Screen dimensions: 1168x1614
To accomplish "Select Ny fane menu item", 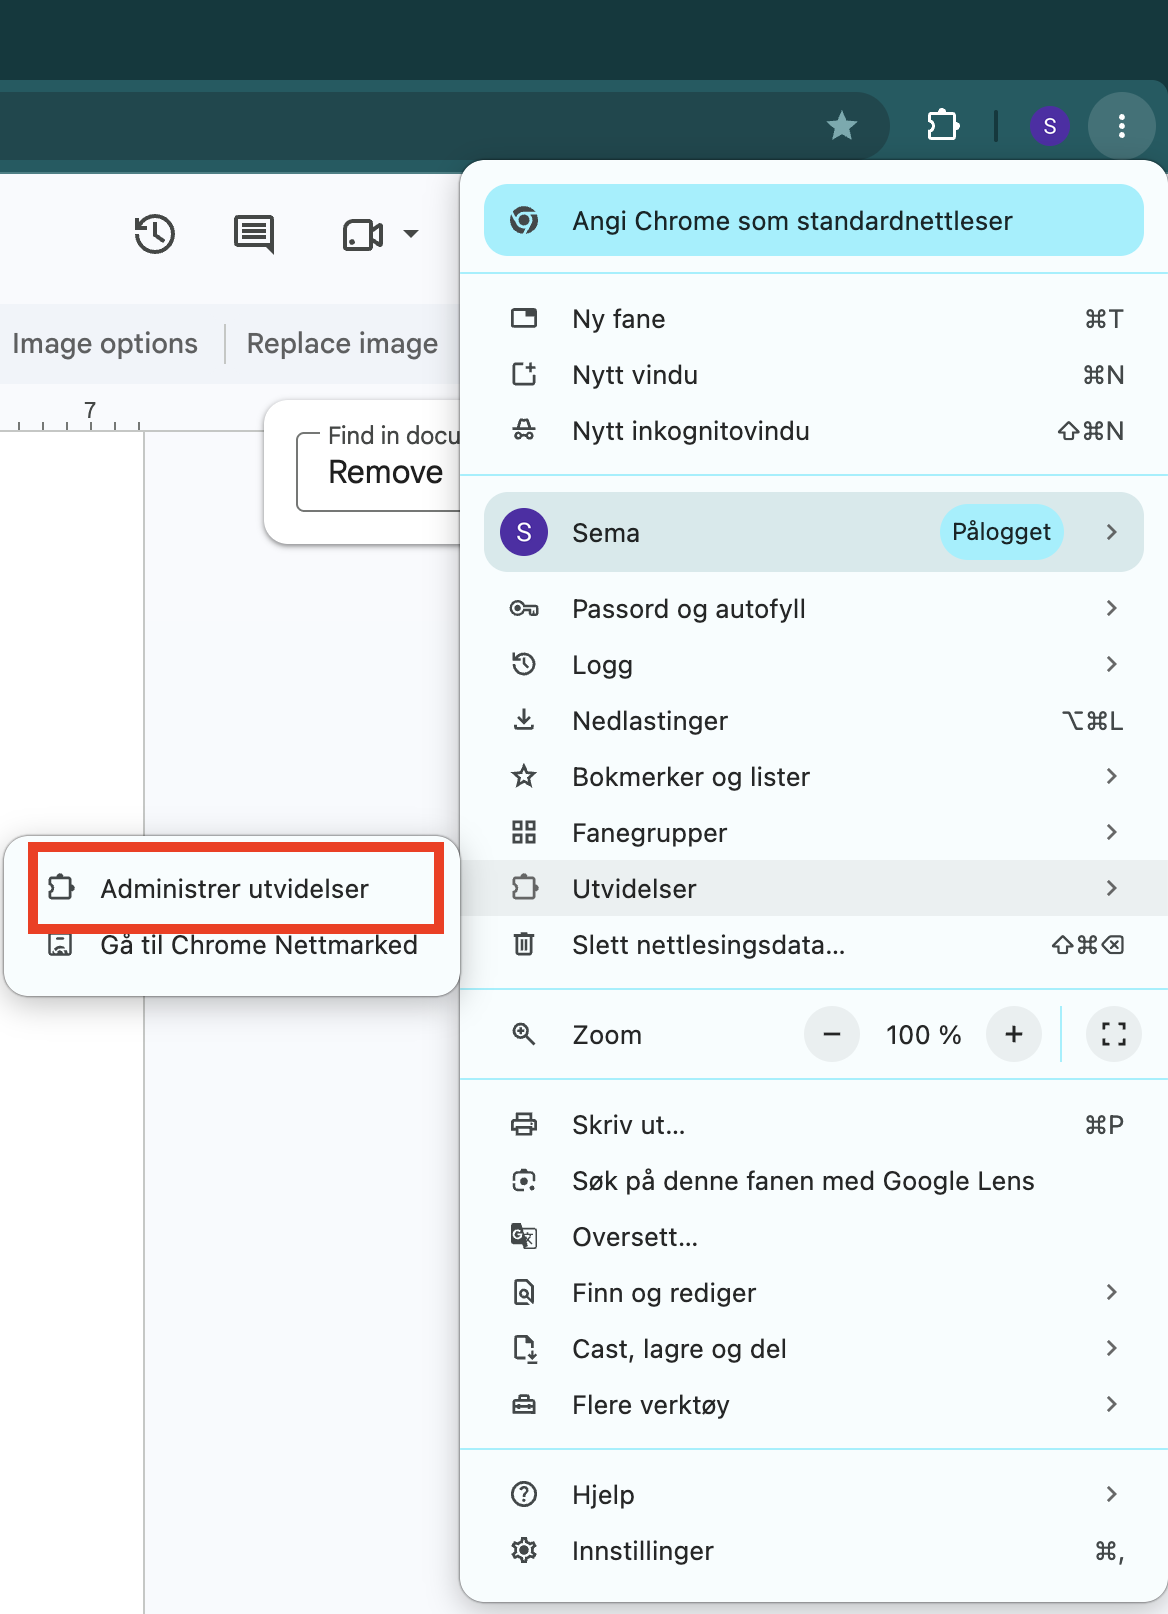I will pos(814,319).
